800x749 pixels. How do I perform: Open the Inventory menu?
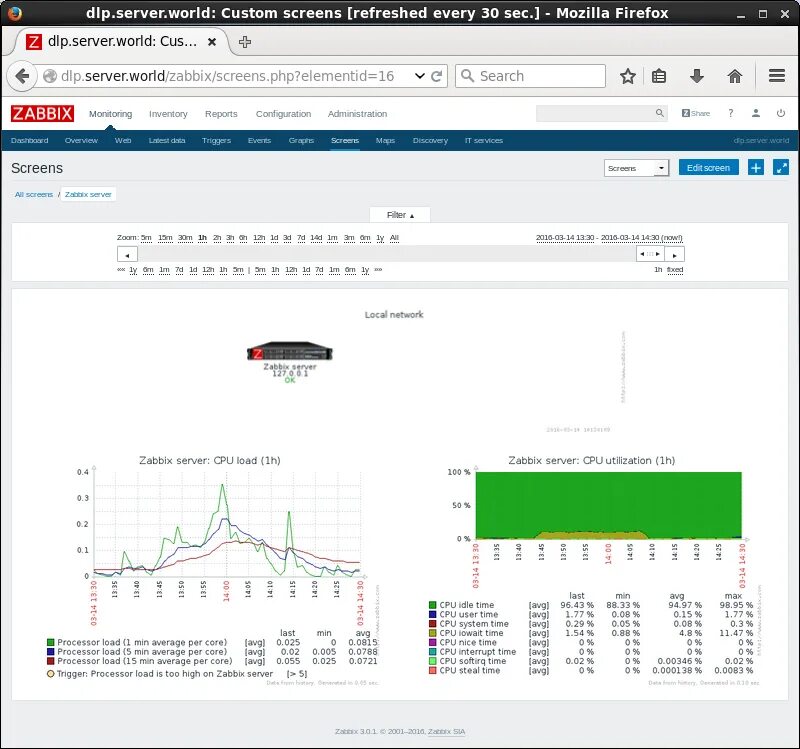[168, 114]
